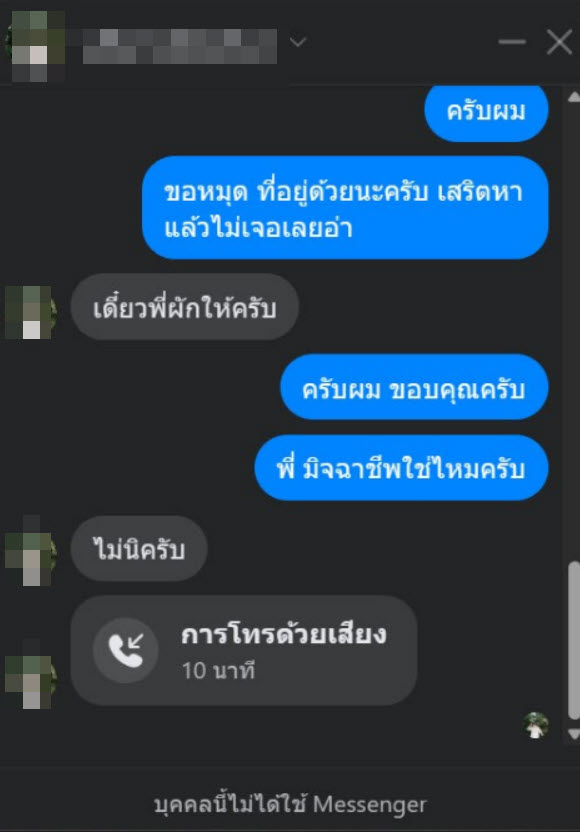
Task: Select the 'ครับผม' message bubble at top
Action: pos(486,111)
